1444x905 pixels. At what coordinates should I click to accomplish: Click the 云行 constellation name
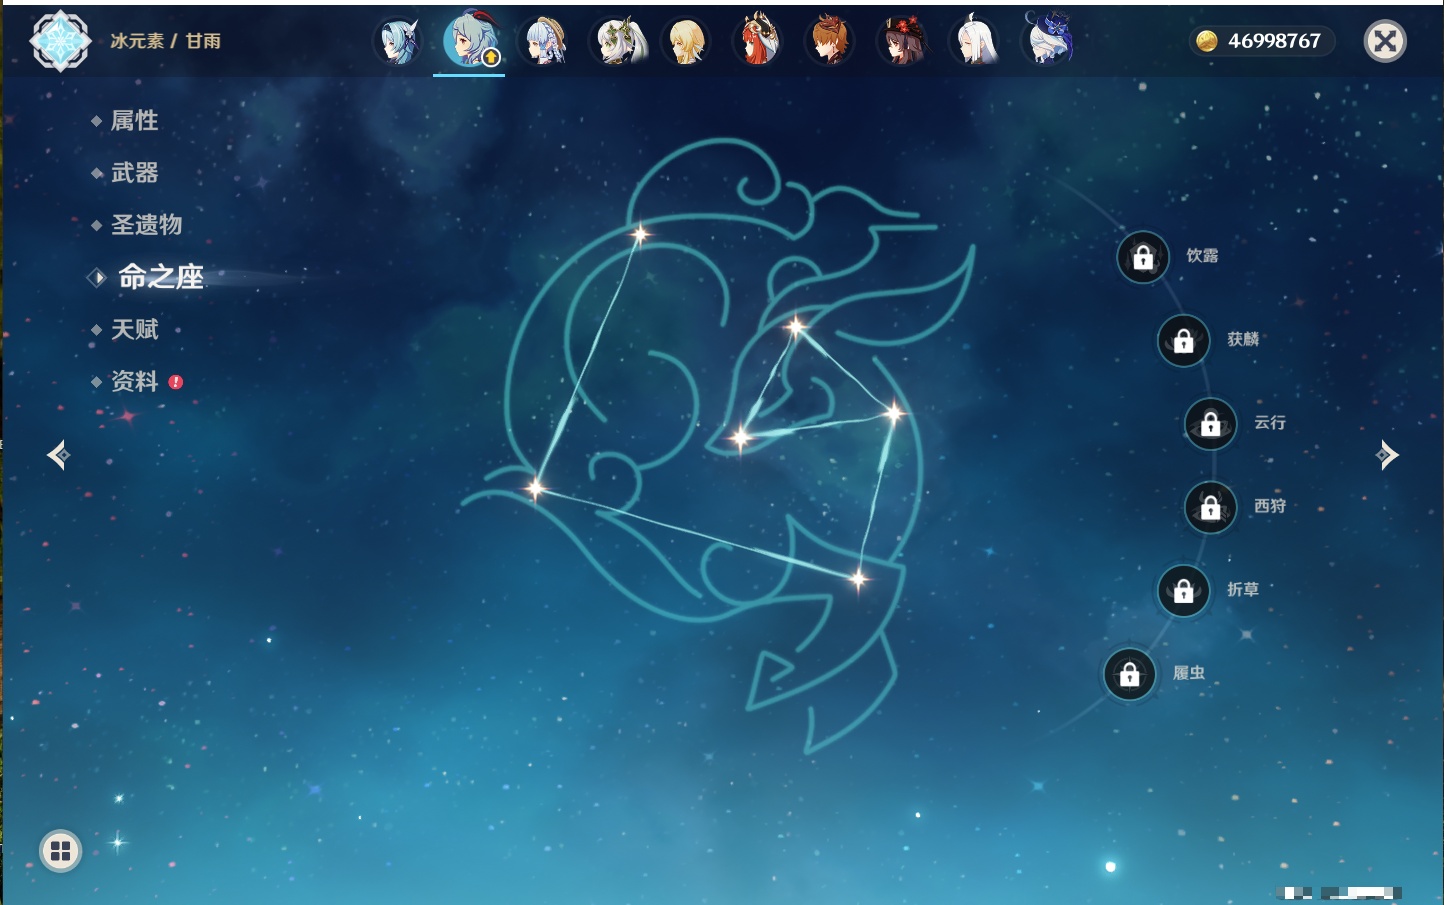coord(1270,423)
